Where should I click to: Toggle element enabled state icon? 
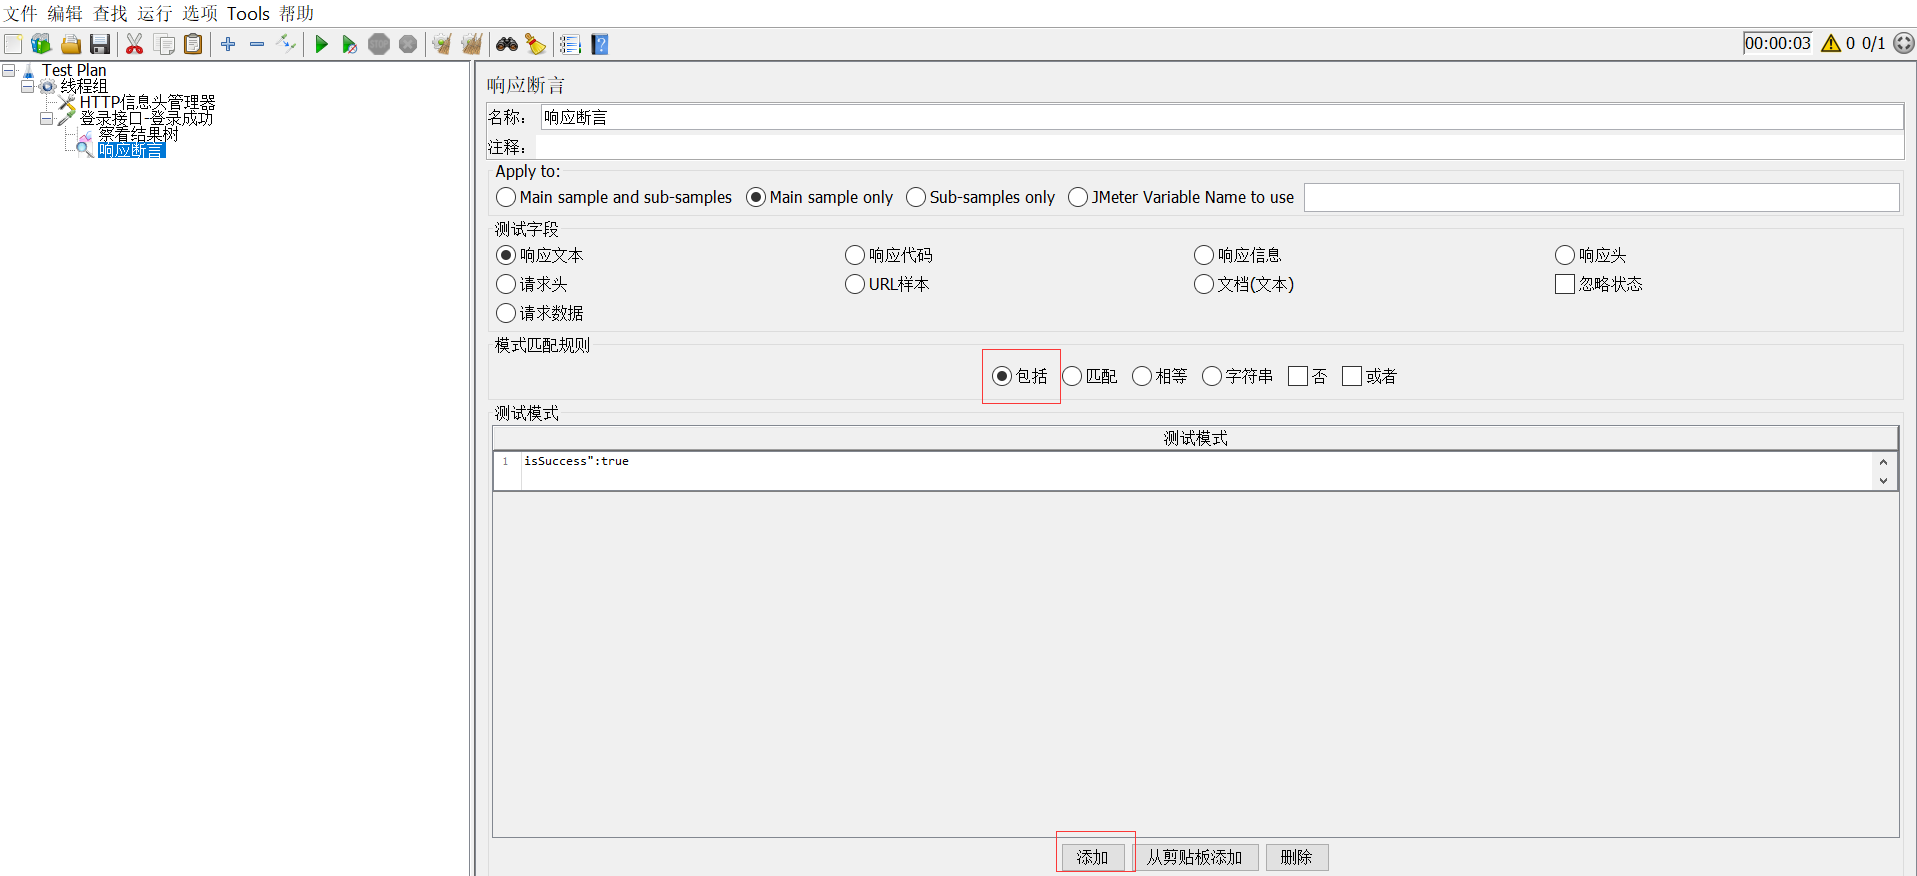point(286,44)
